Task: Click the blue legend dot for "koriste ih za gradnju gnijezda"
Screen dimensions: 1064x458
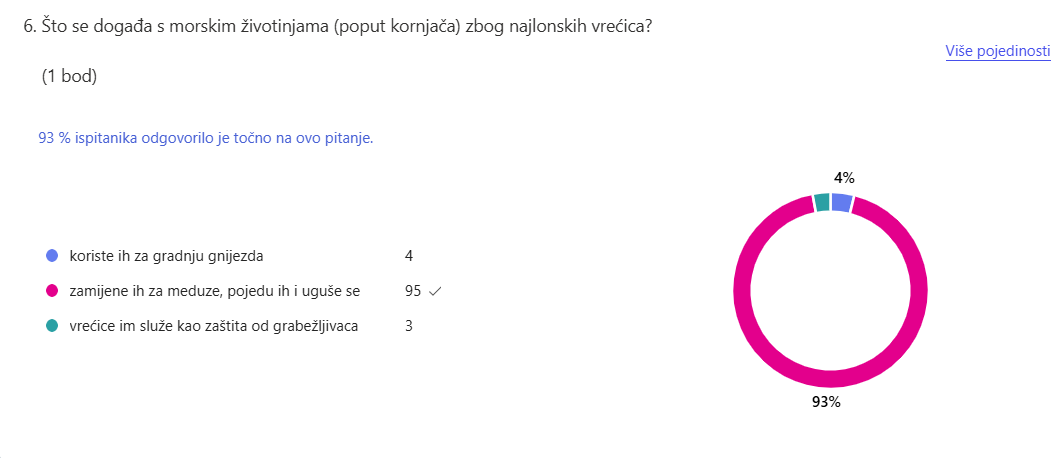Action: pyautogui.click(x=53, y=256)
